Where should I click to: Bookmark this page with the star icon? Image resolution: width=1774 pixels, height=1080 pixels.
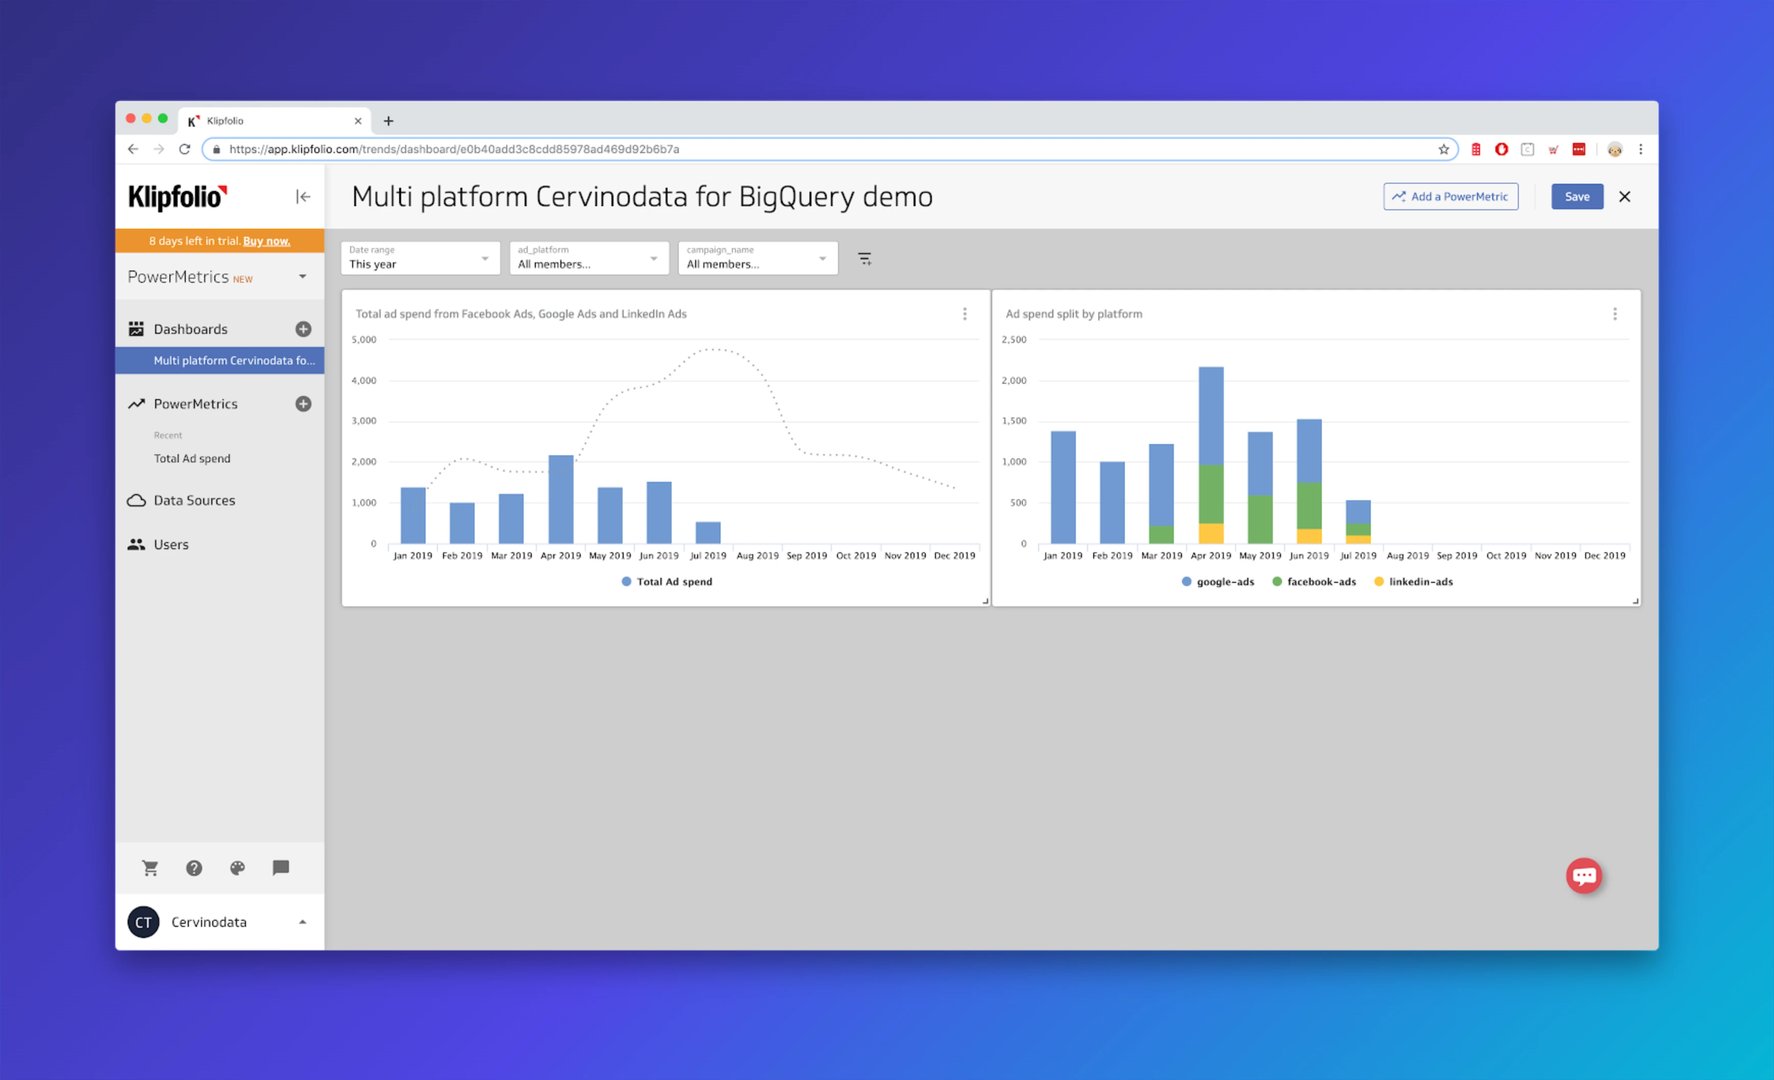coord(1444,149)
